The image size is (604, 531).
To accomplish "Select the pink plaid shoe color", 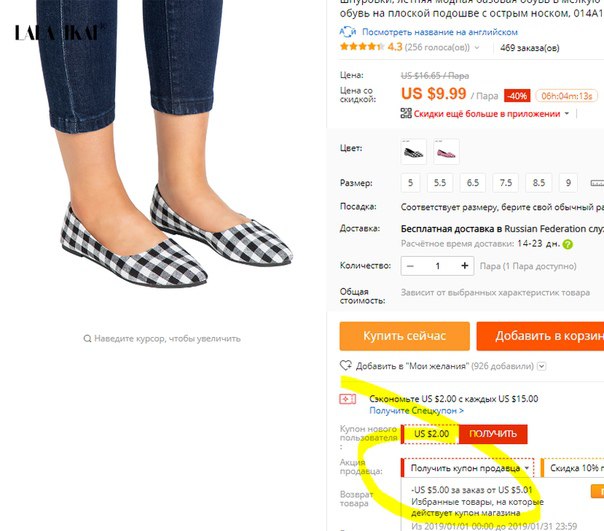I will (x=446, y=152).
